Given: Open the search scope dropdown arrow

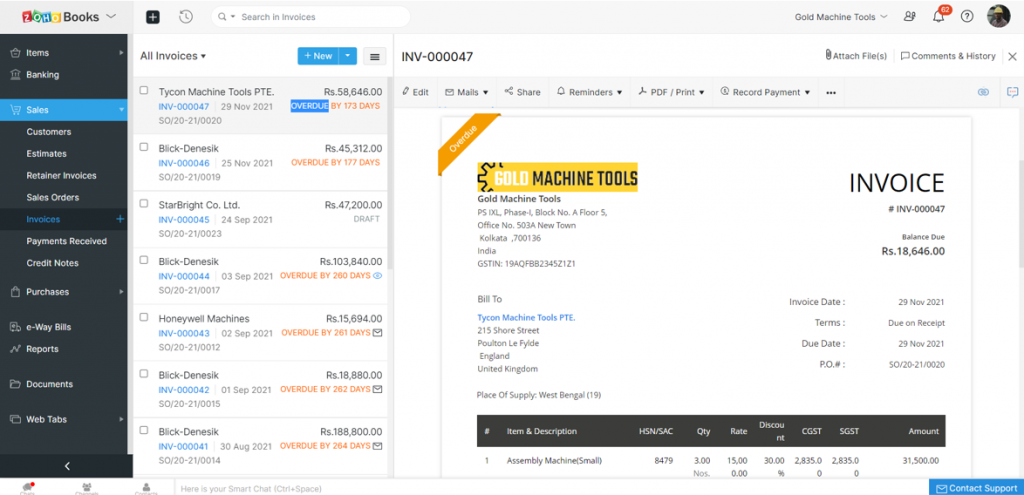Looking at the screenshot, I should tap(232, 17).
